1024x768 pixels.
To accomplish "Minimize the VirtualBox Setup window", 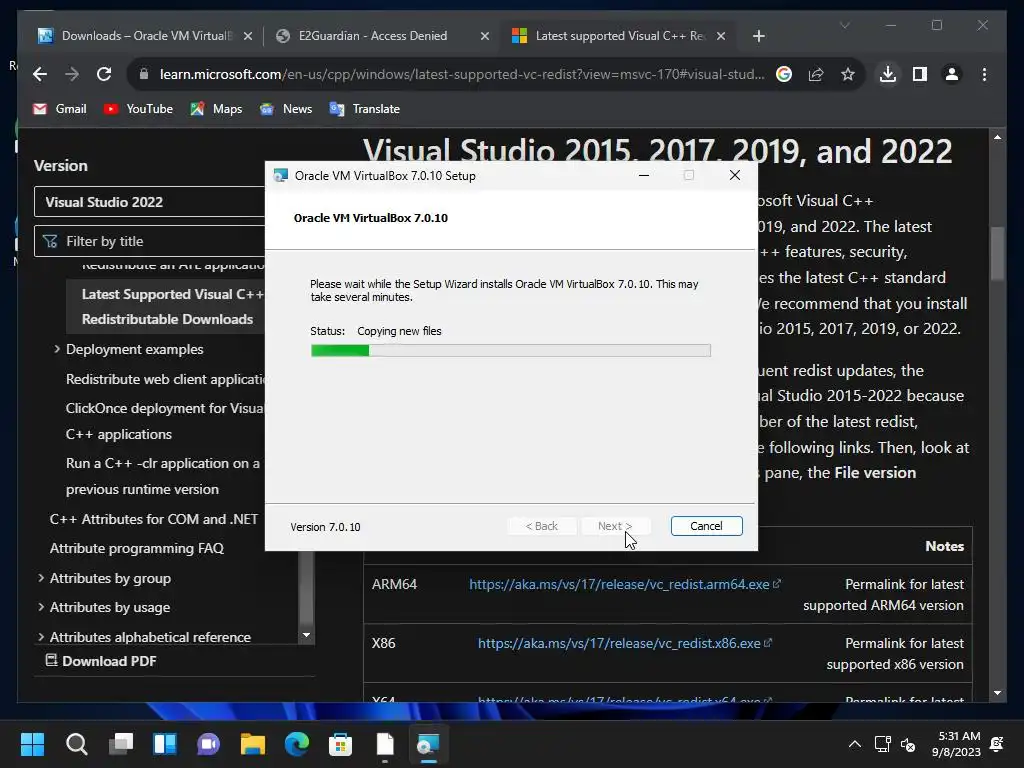I will (x=643, y=175).
